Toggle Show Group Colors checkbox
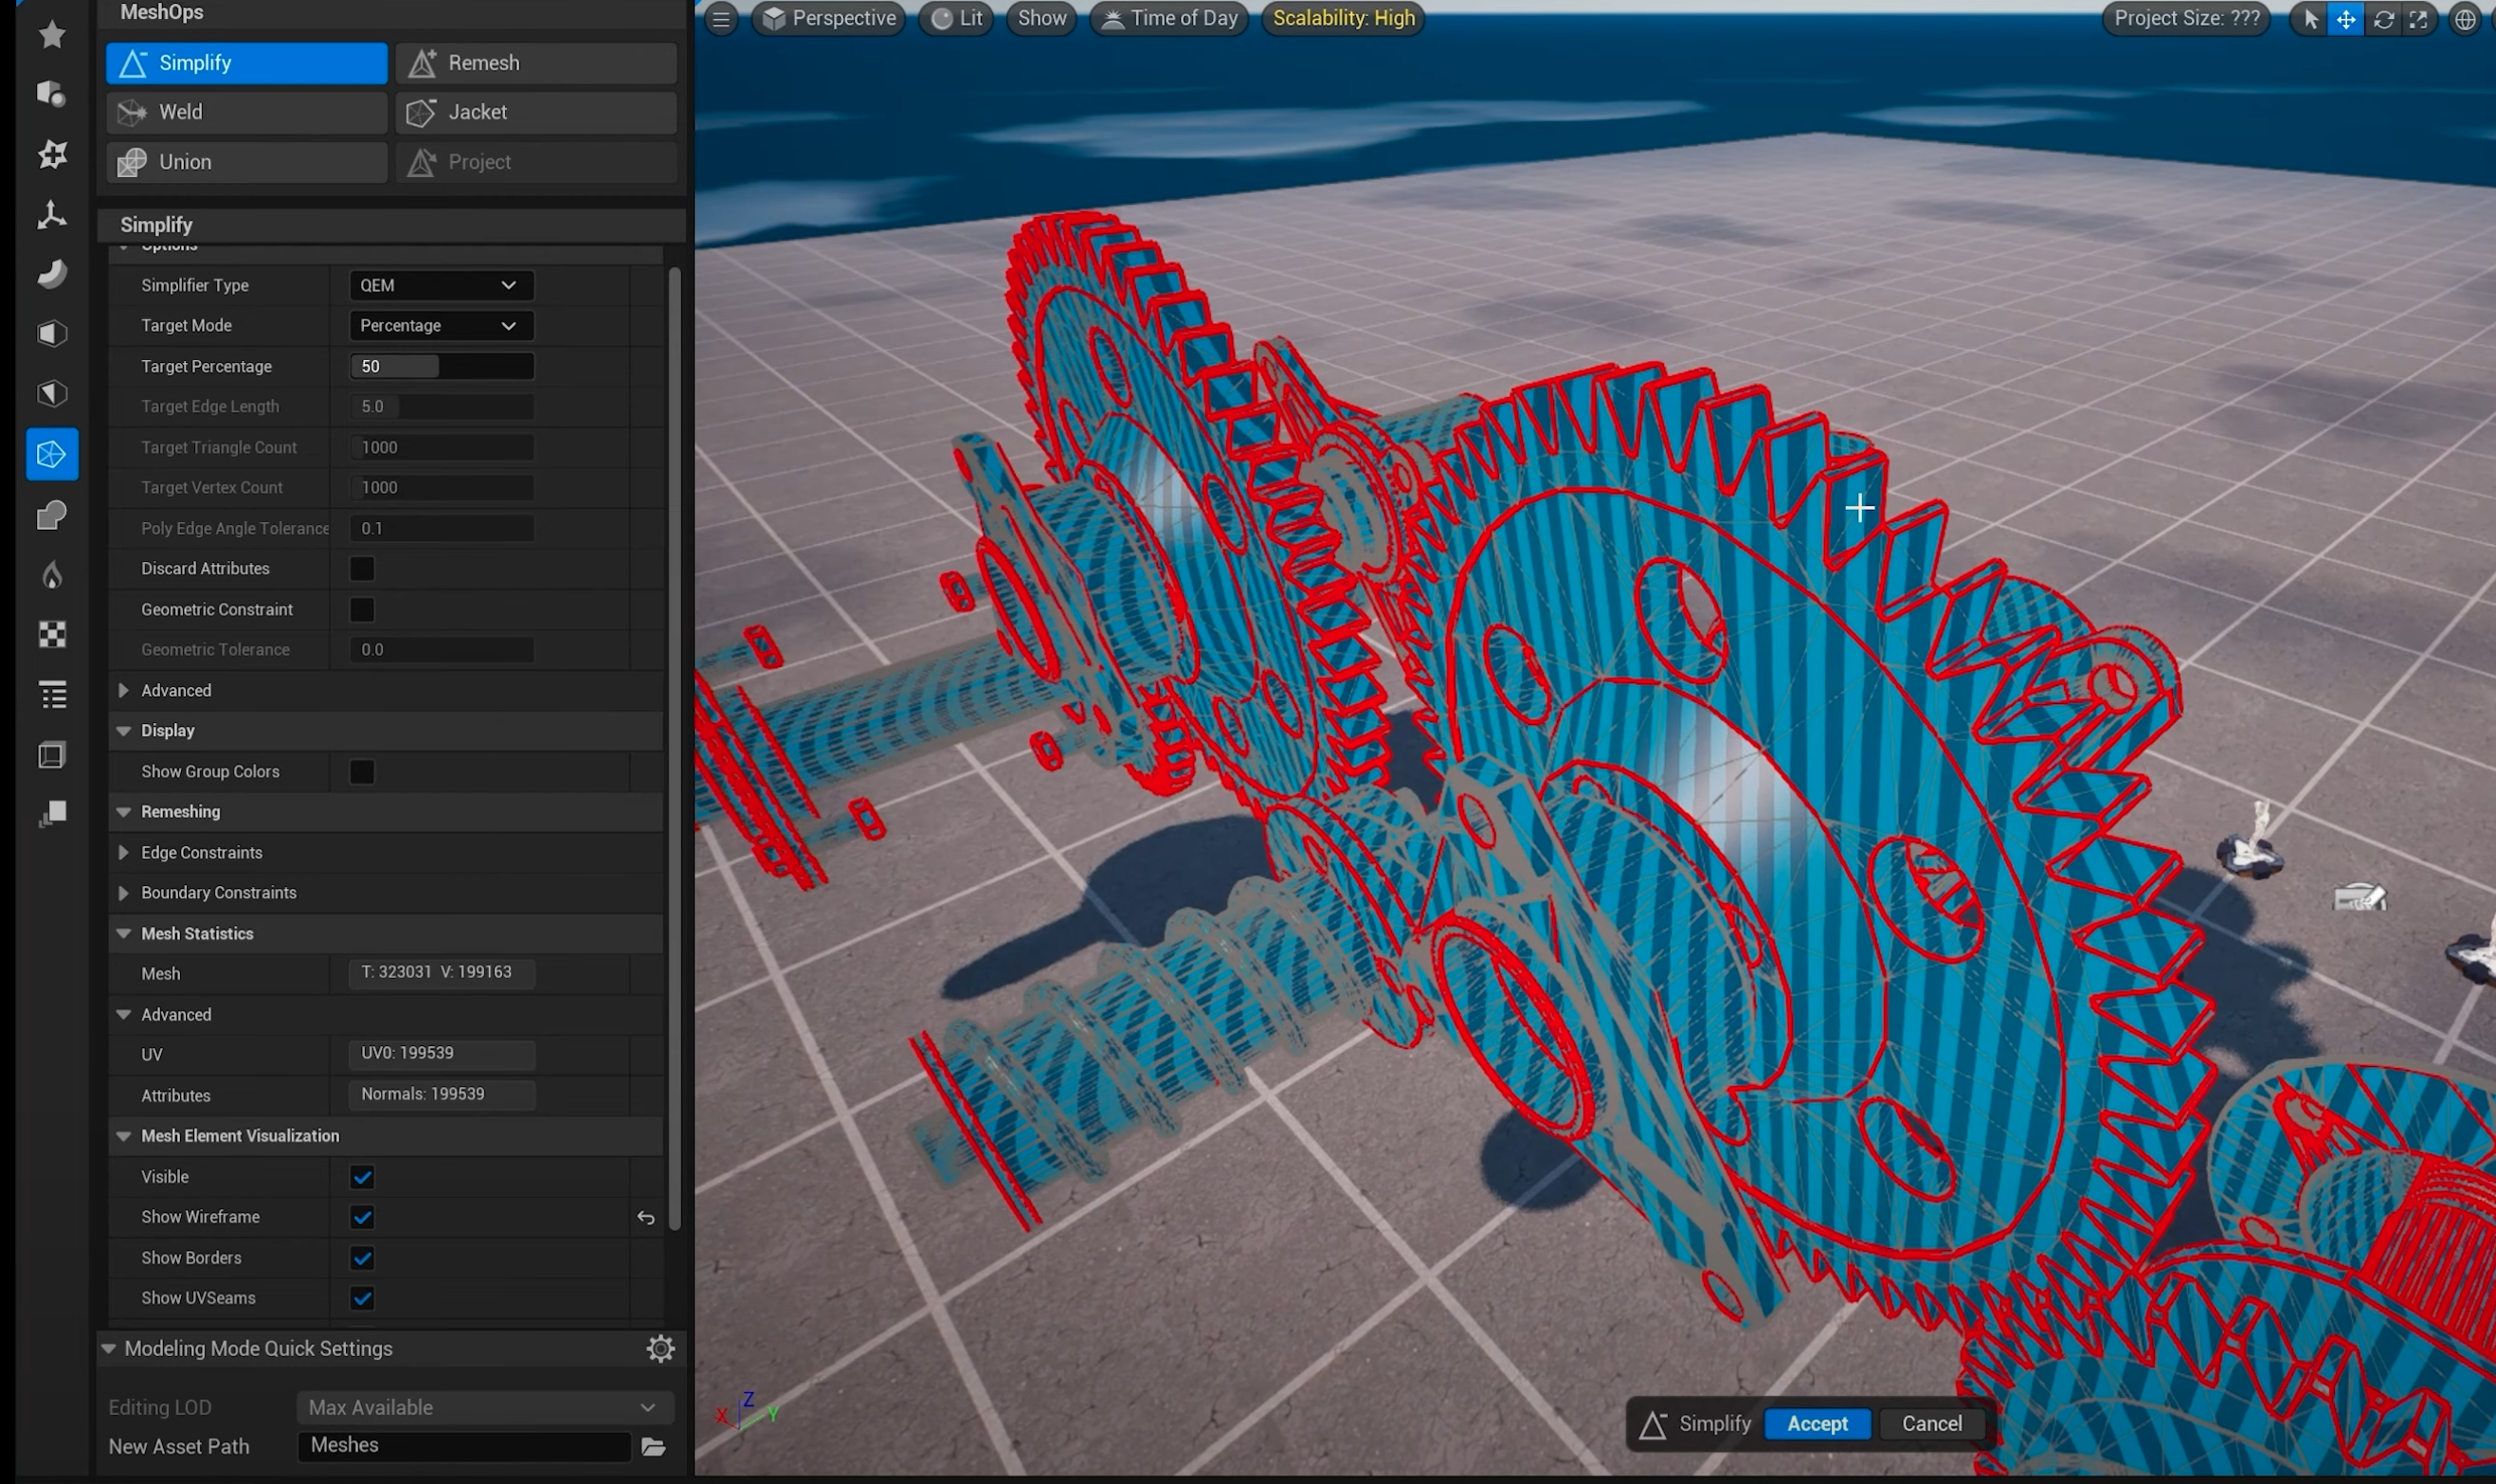 [362, 772]
